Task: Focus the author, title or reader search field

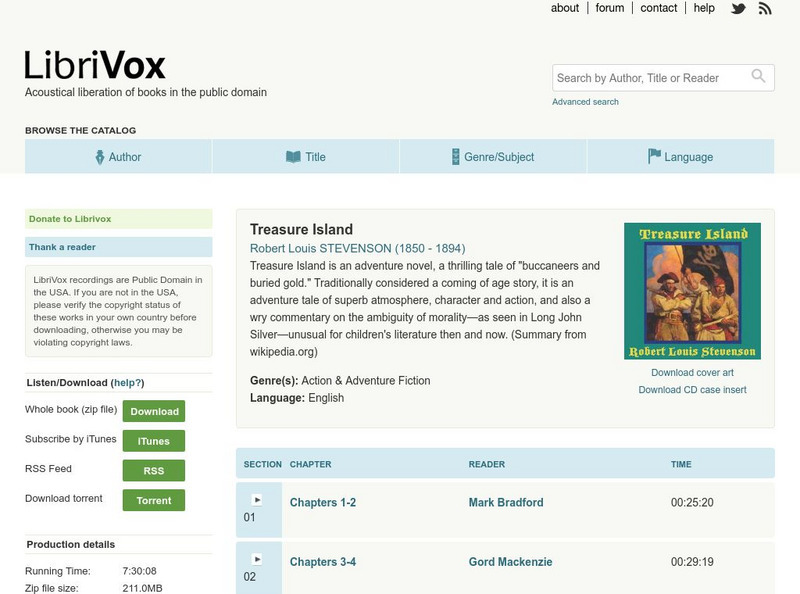Action: click(x=650, y=77)
